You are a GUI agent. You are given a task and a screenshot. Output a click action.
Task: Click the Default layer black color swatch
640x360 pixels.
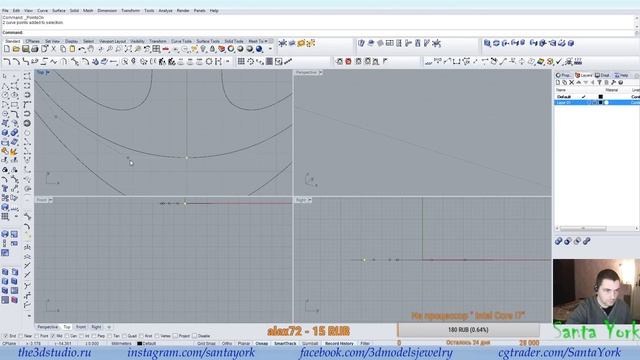click(x=600, y=97)
